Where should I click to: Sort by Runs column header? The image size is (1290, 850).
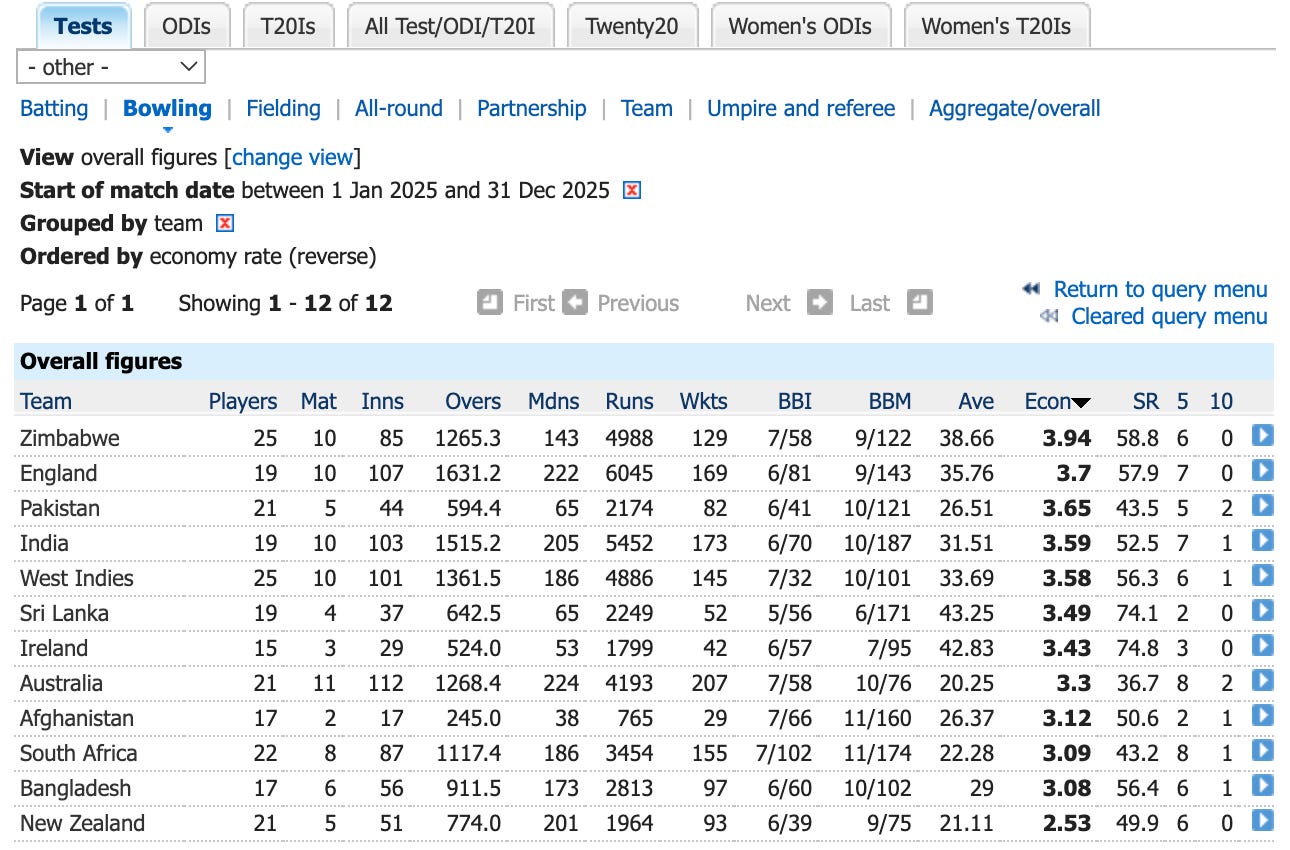629,402
